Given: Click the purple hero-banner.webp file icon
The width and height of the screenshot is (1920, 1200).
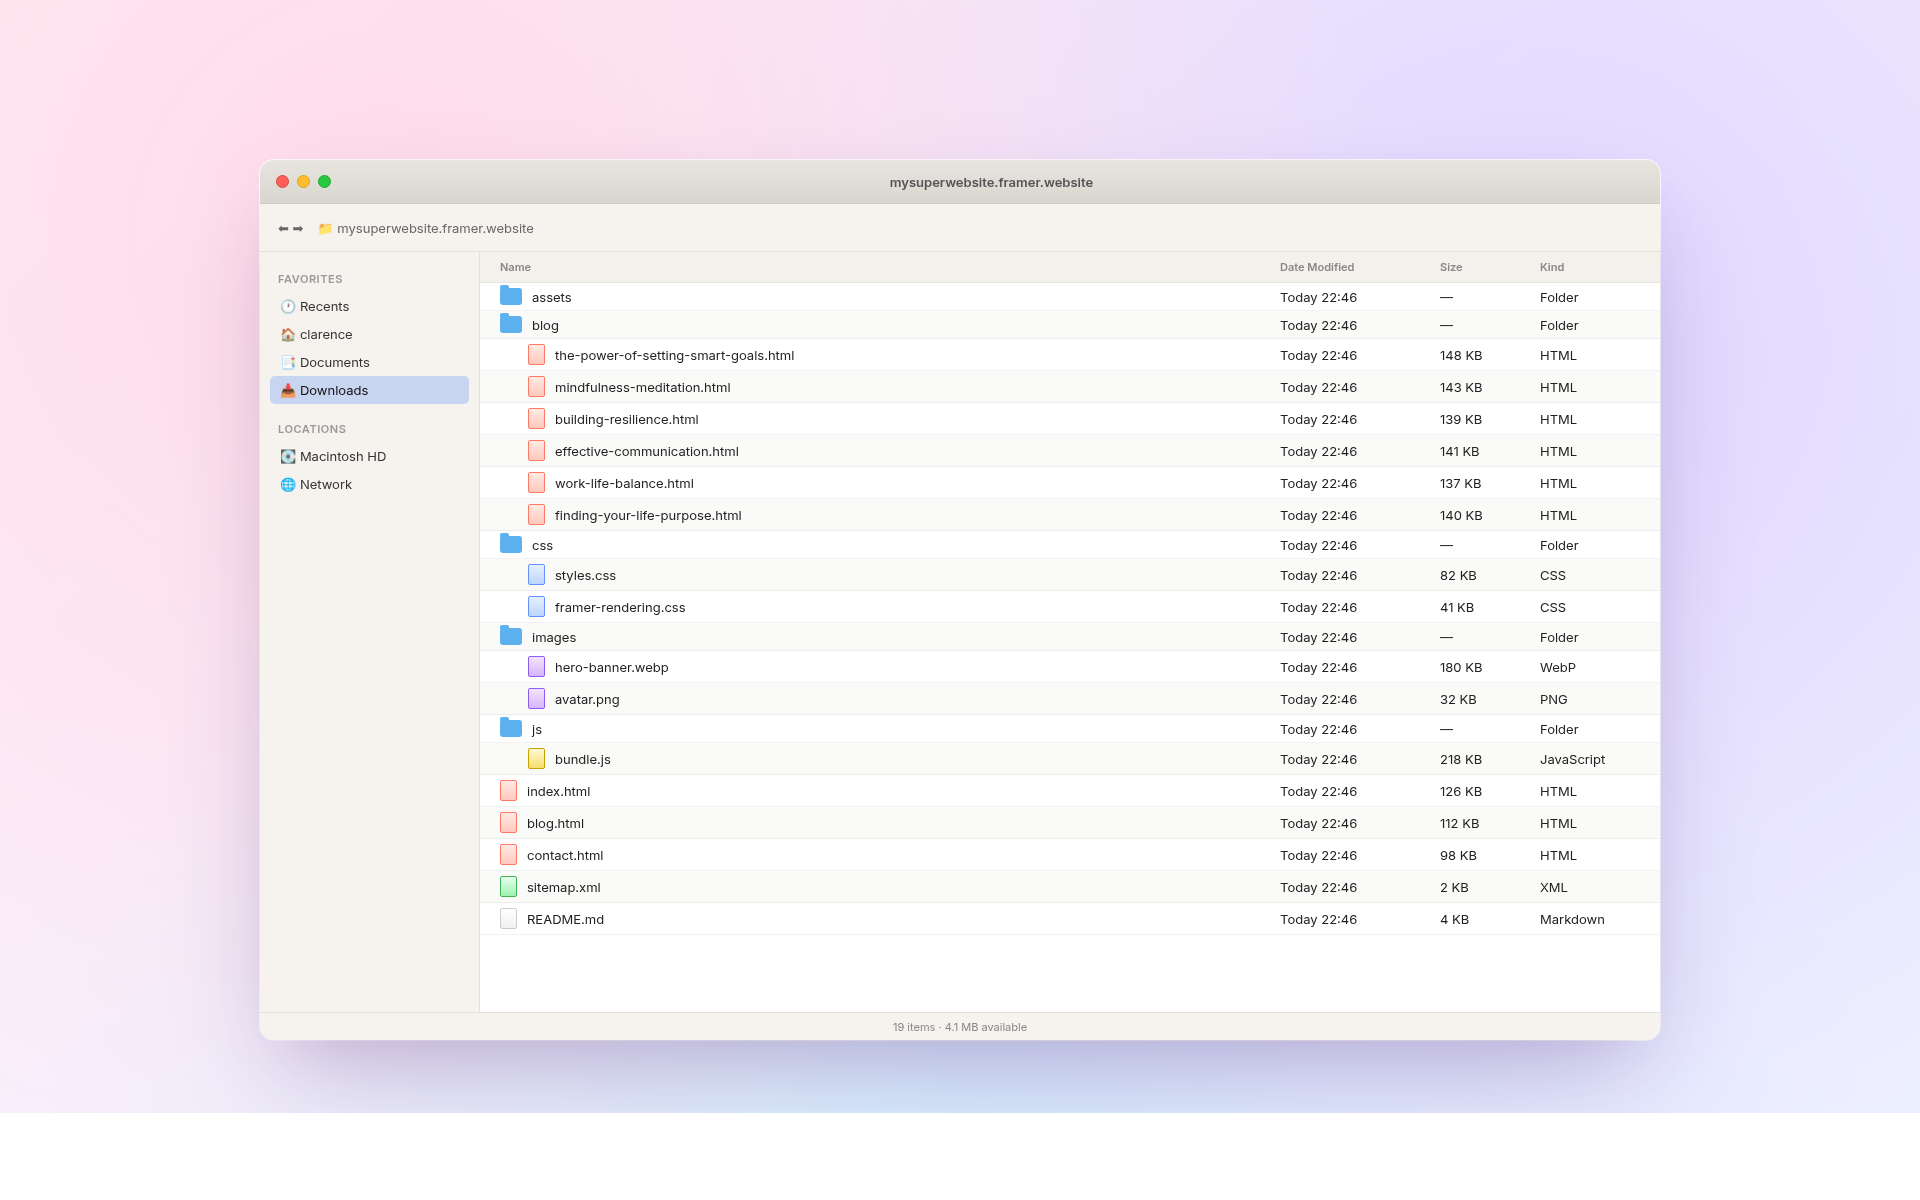Looking at the screenshot, I should (x=536, y=667).
